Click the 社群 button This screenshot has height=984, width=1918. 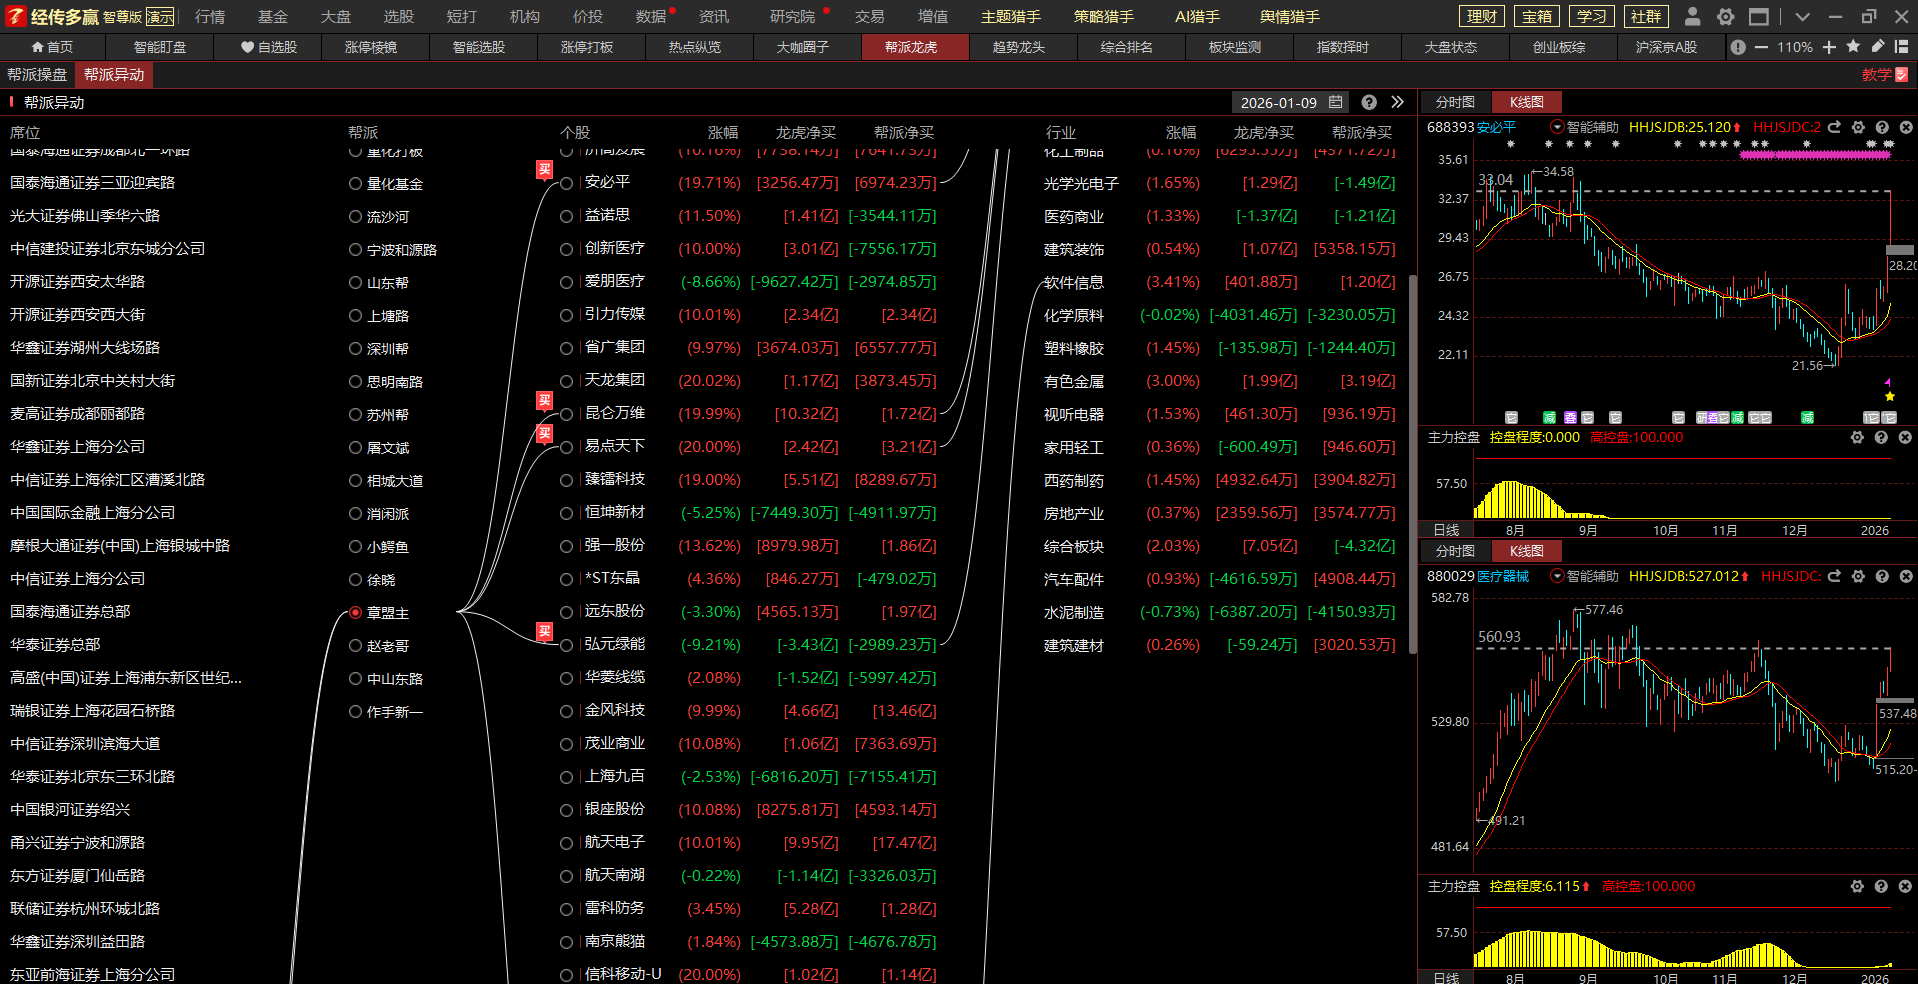click(1645, 17)
